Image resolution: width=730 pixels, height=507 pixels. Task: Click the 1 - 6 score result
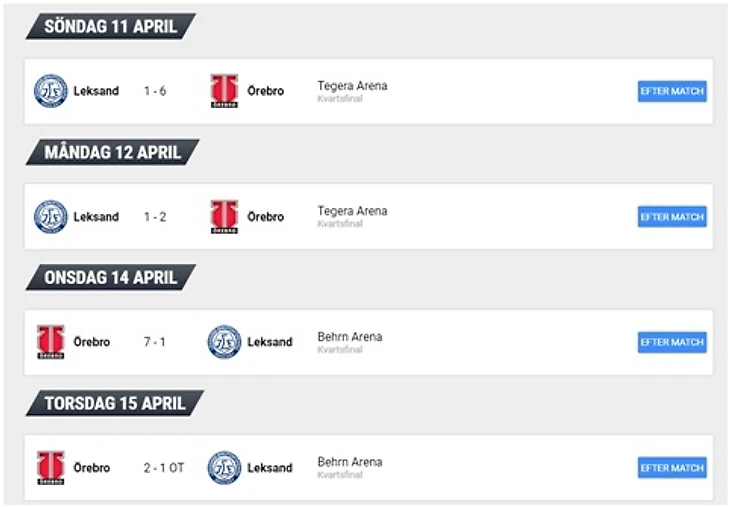pos(154,91)
